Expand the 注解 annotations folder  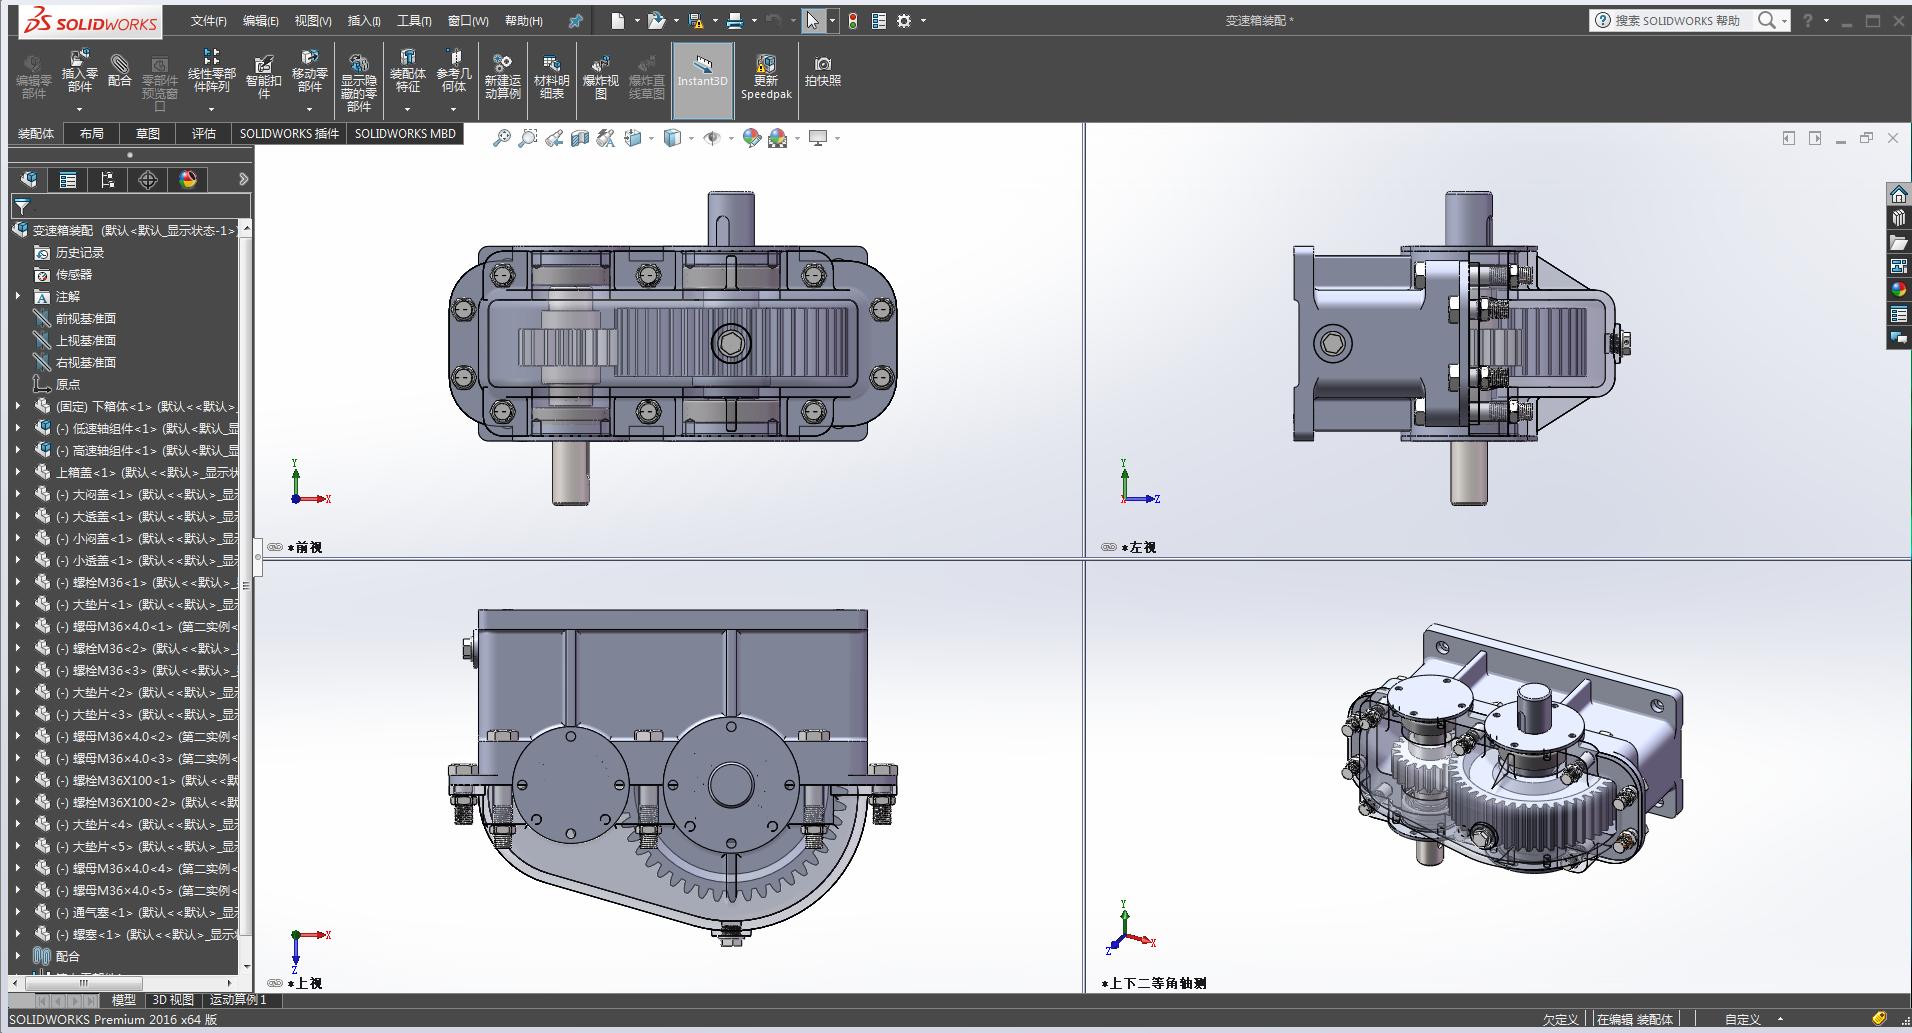coord(17,297)
